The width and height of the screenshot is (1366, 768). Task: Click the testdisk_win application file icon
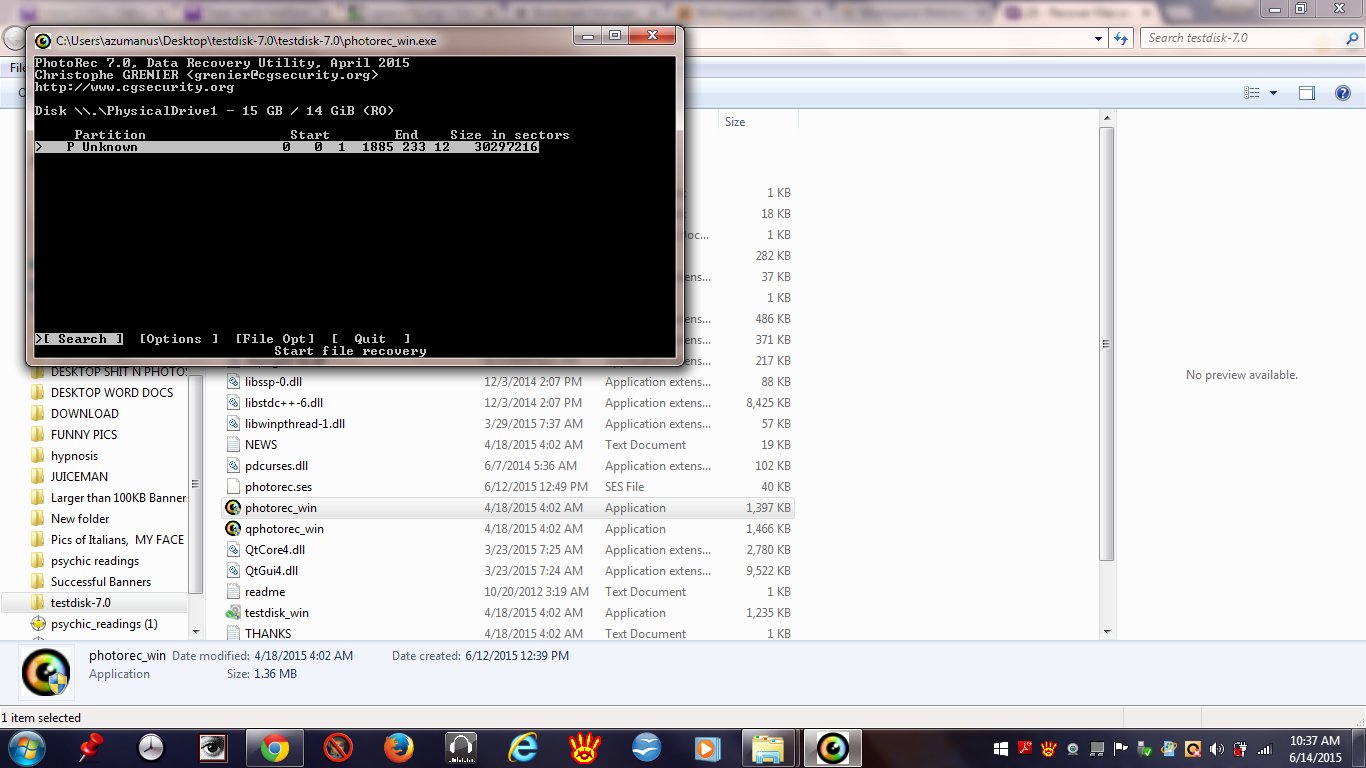[233, 613]
